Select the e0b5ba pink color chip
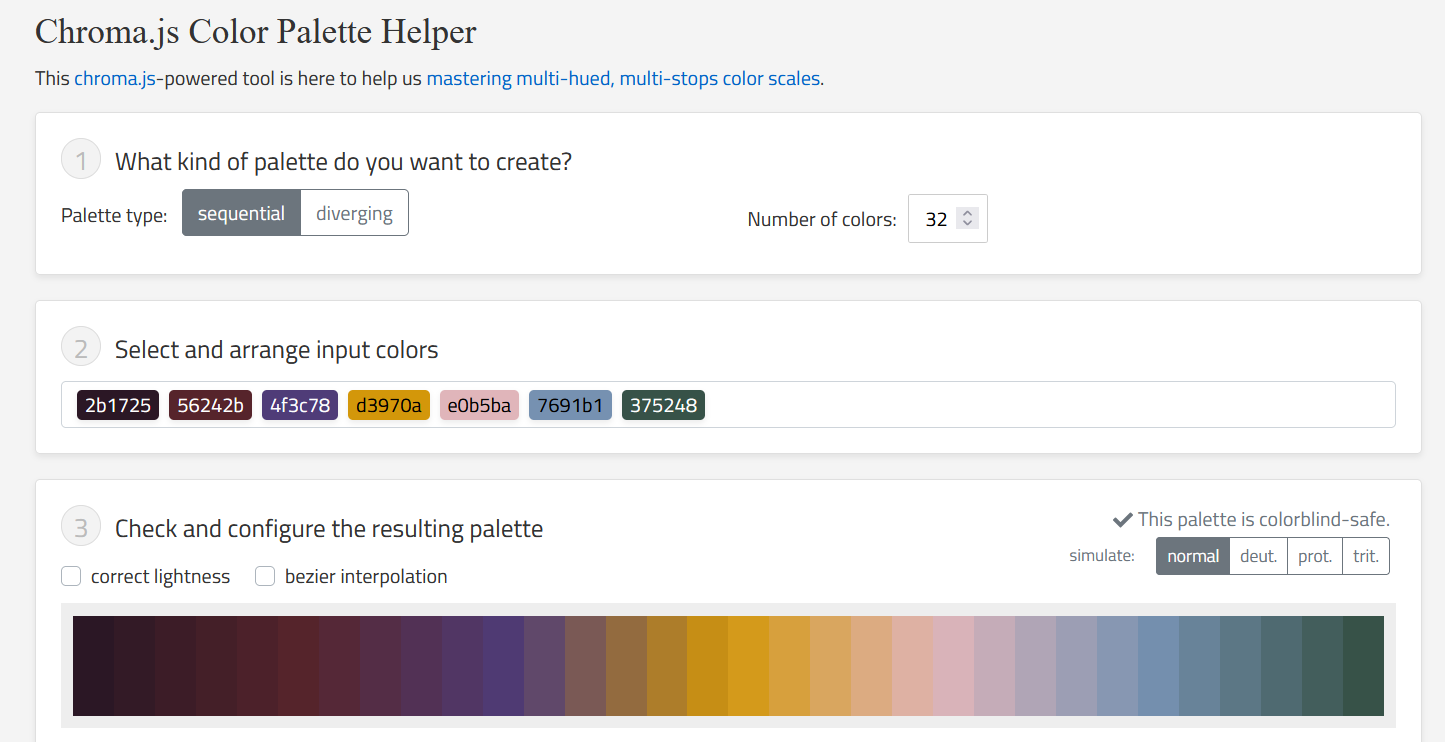The width and height of the screenshot is (1445, 742). tap(479, 405)
